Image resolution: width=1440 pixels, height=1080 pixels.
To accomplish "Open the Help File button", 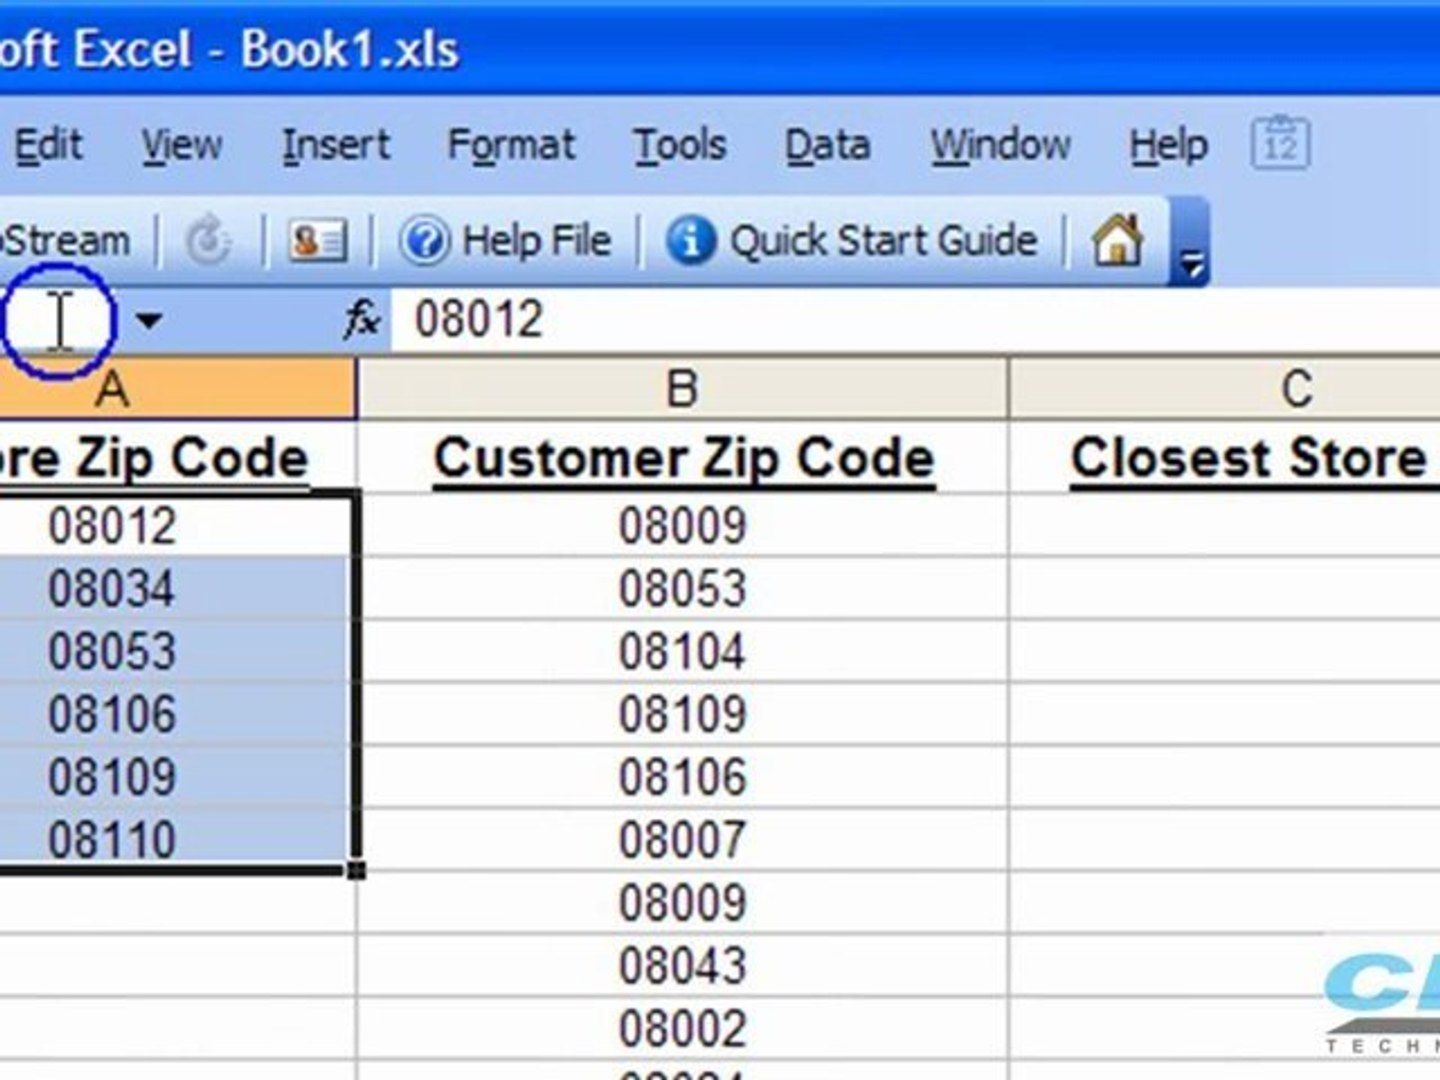I will click(x=505, y=241).
